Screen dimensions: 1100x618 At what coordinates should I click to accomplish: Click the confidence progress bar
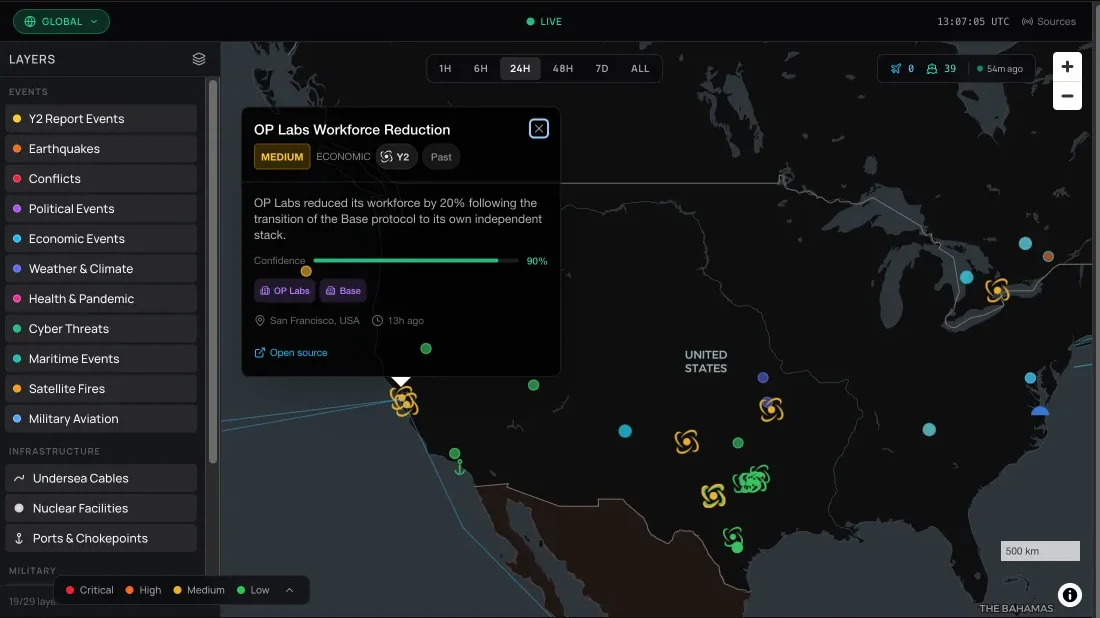click(x=417, y=260)
